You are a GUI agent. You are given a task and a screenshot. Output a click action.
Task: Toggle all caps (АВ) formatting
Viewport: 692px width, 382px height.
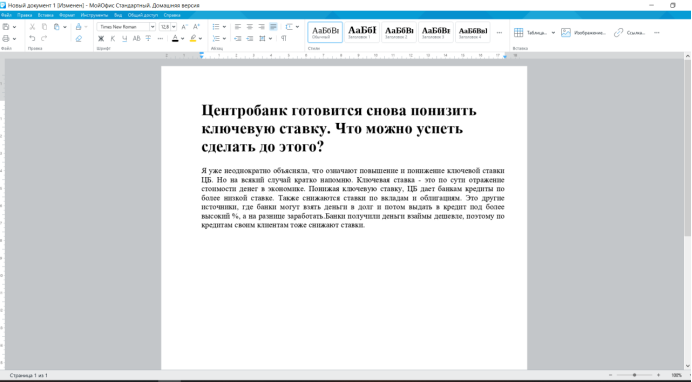tap(136, 38)
